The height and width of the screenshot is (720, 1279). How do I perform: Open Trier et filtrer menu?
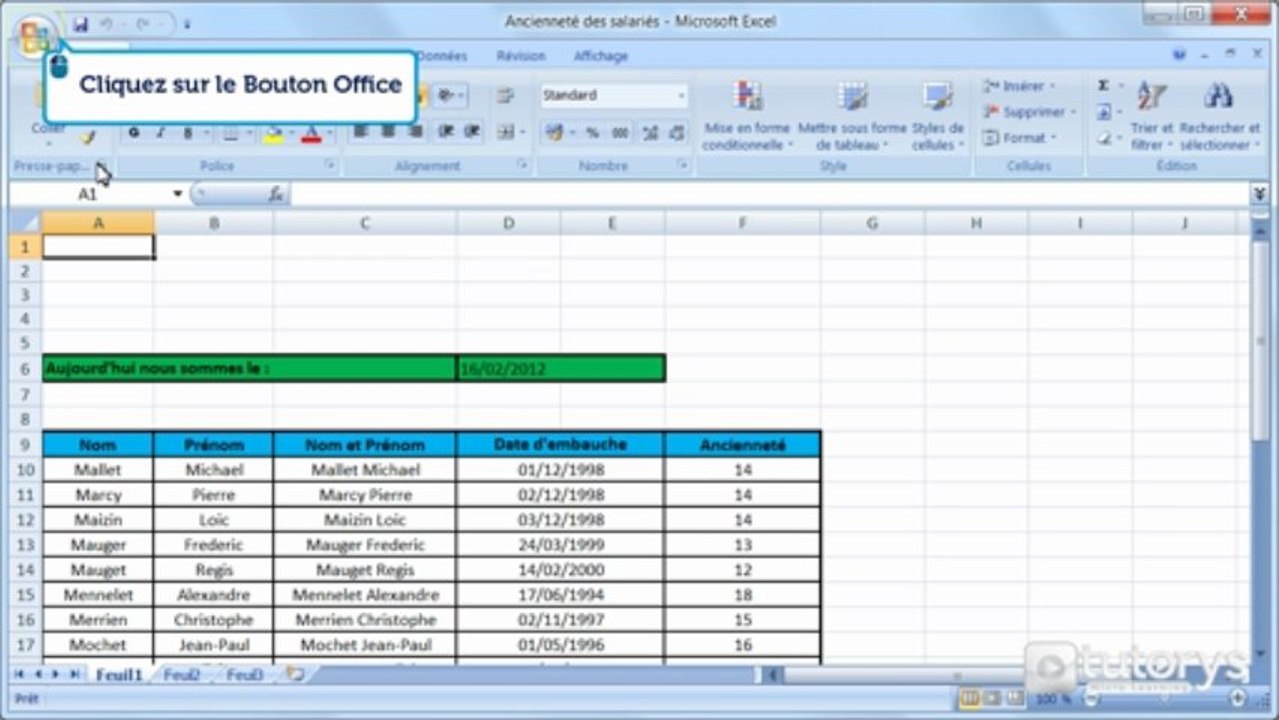click(x=1152, y=115)
